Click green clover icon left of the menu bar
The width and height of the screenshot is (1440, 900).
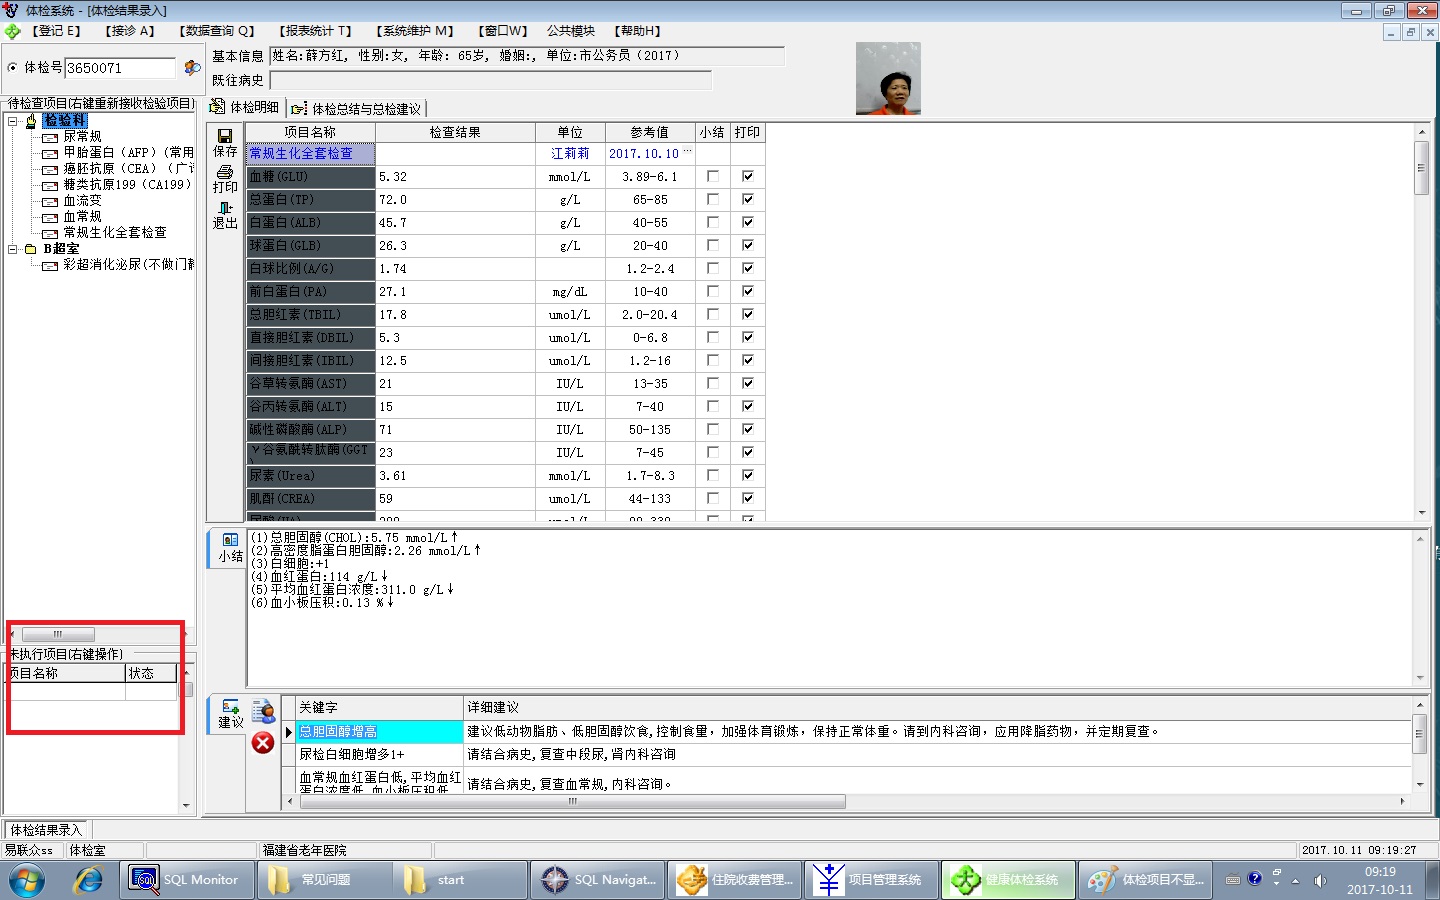point(12,31)
